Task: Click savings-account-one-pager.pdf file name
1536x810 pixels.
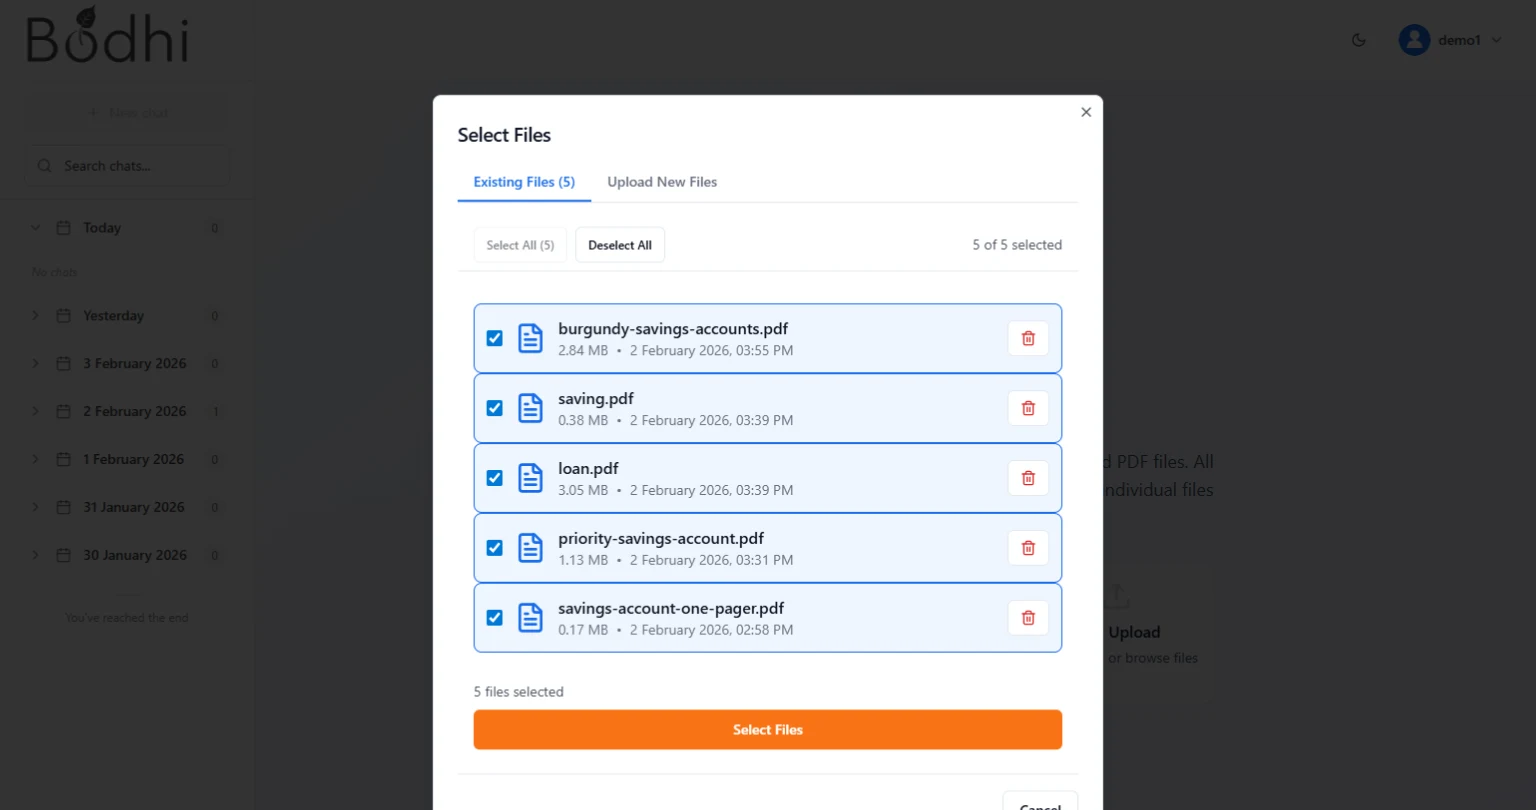Action: 671,609
